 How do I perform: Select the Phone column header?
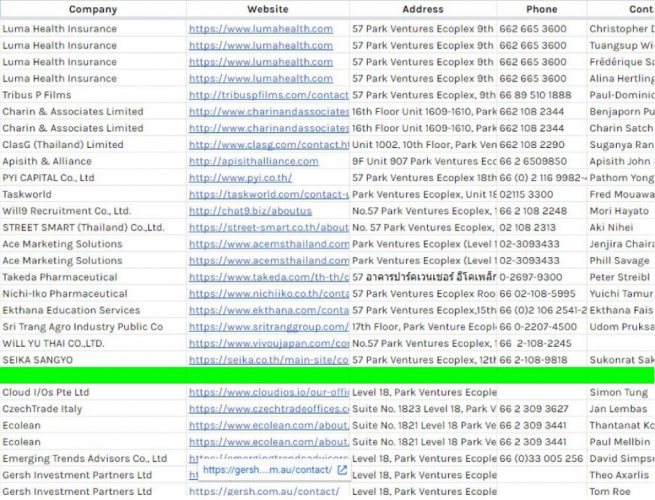click(x=541, y=9)
